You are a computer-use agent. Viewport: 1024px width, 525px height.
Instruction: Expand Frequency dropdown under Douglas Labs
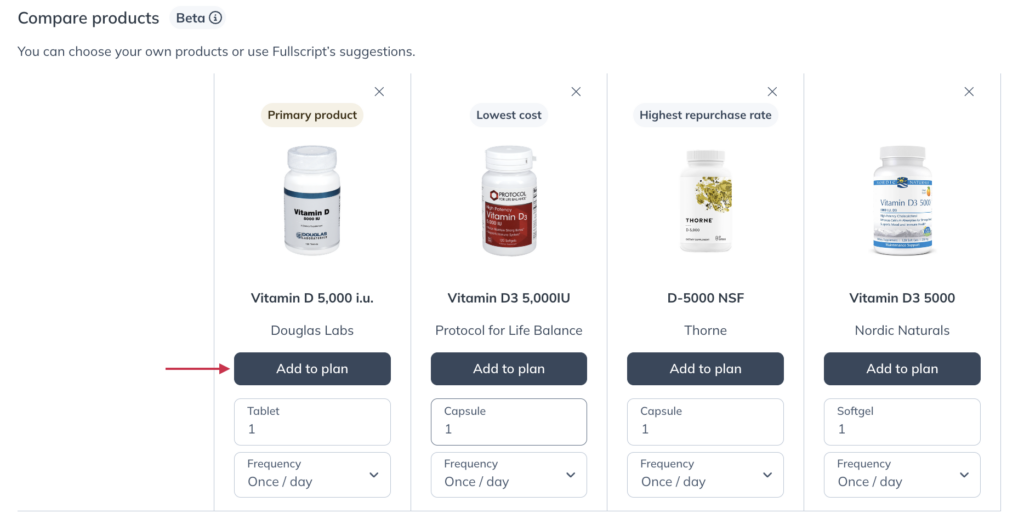[312, 475]
